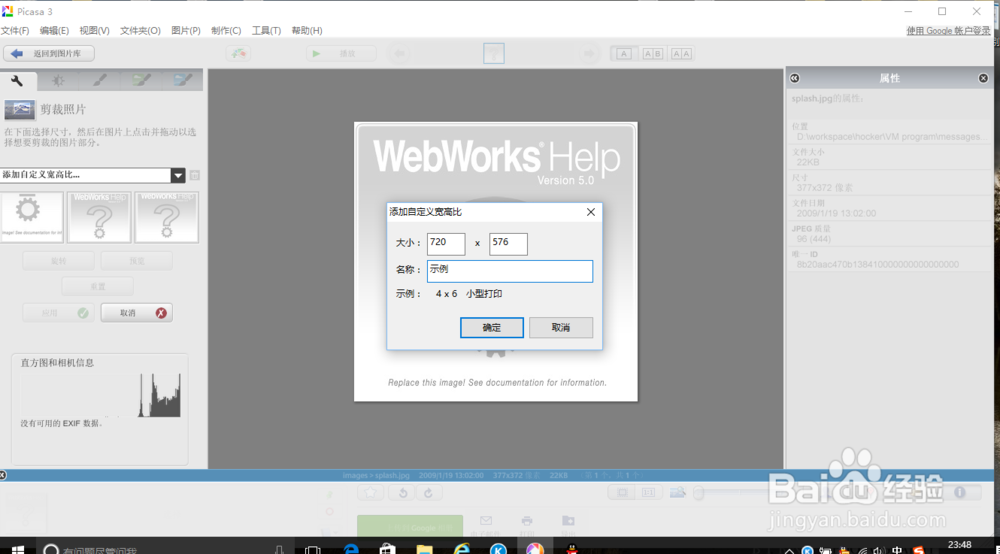Click the height field showing 576

508,244
